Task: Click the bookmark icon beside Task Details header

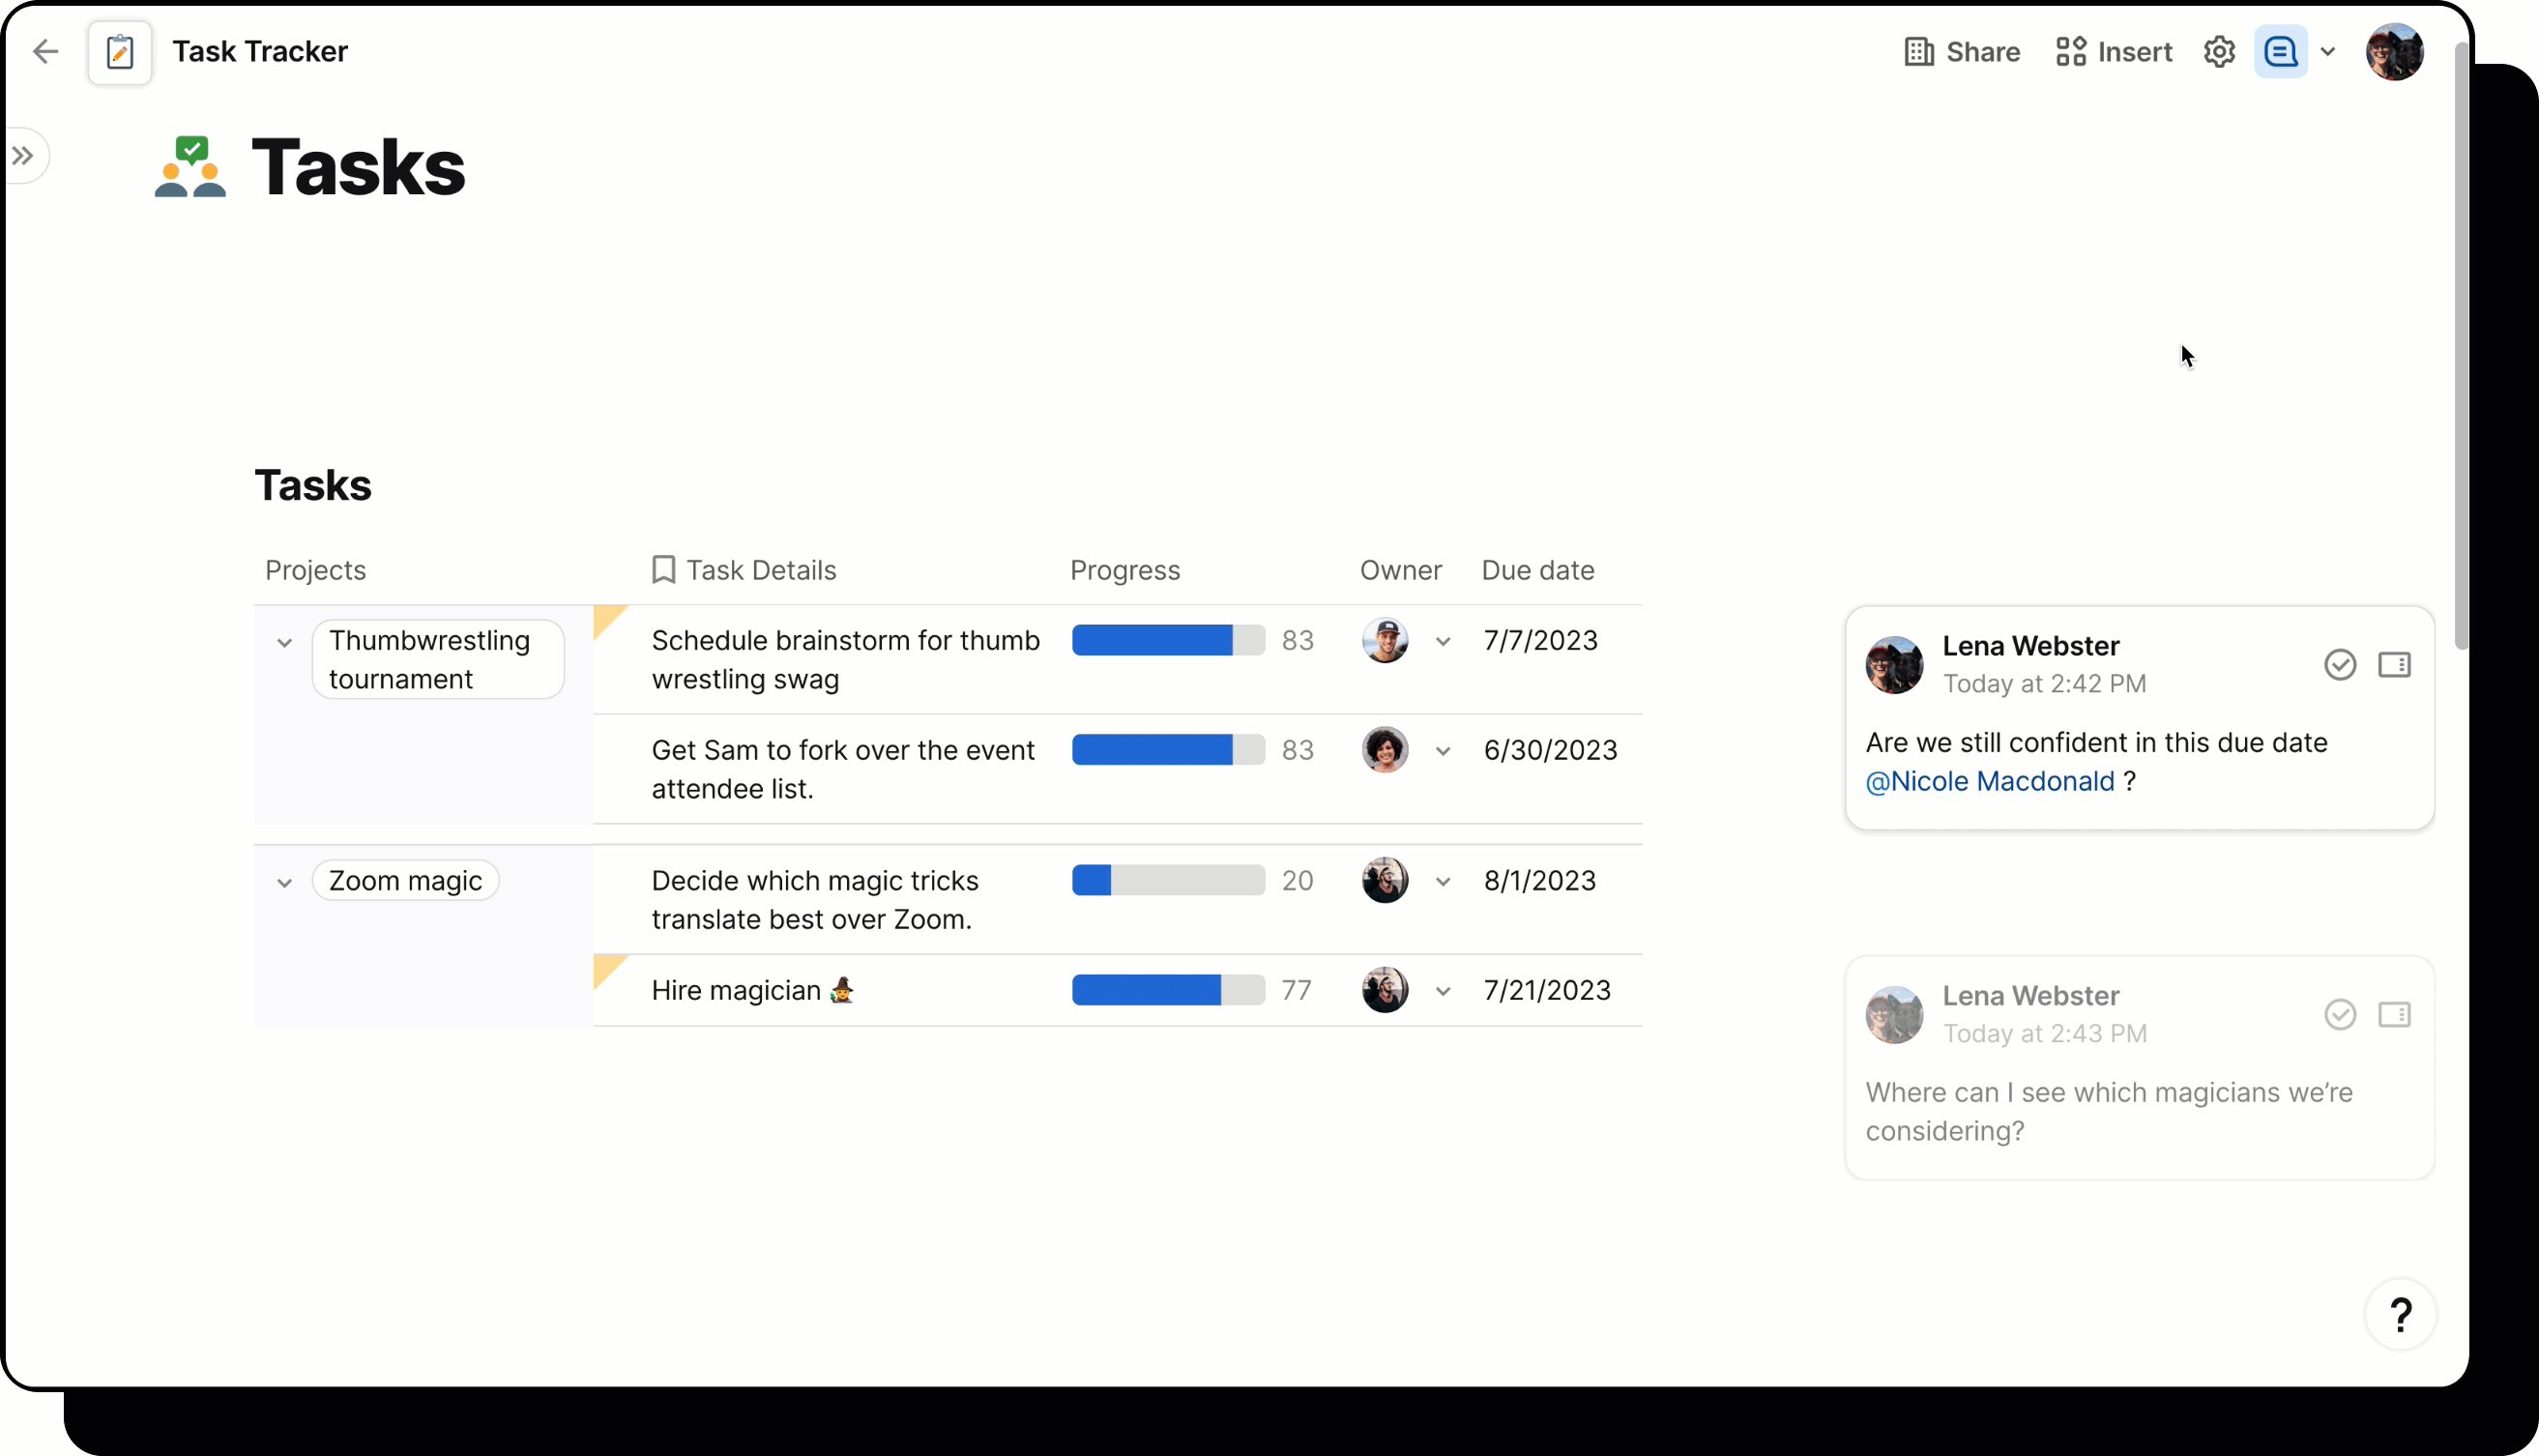Action: coord(663,568)
